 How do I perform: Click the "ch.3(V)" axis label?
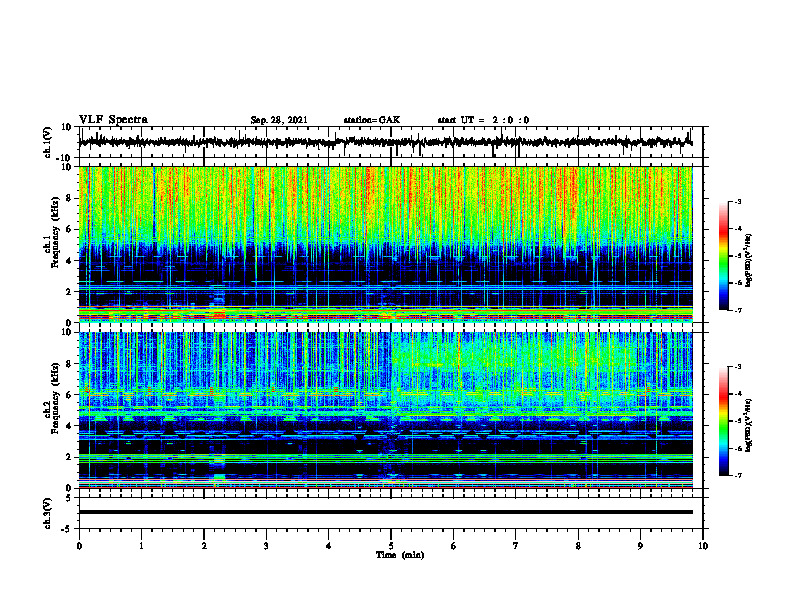[48, 513]
